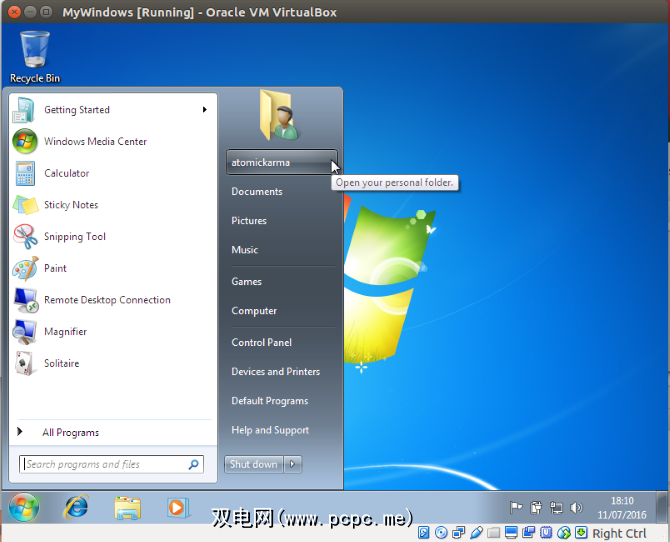Open Paint from the Start menu
Screen dimensions: 670x542
[x=113, y=268]
